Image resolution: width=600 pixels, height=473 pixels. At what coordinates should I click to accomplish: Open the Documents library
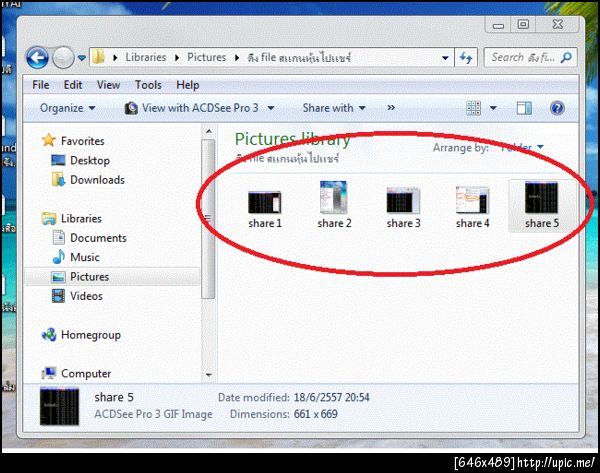pyautogui.click(x=98, y=238)
